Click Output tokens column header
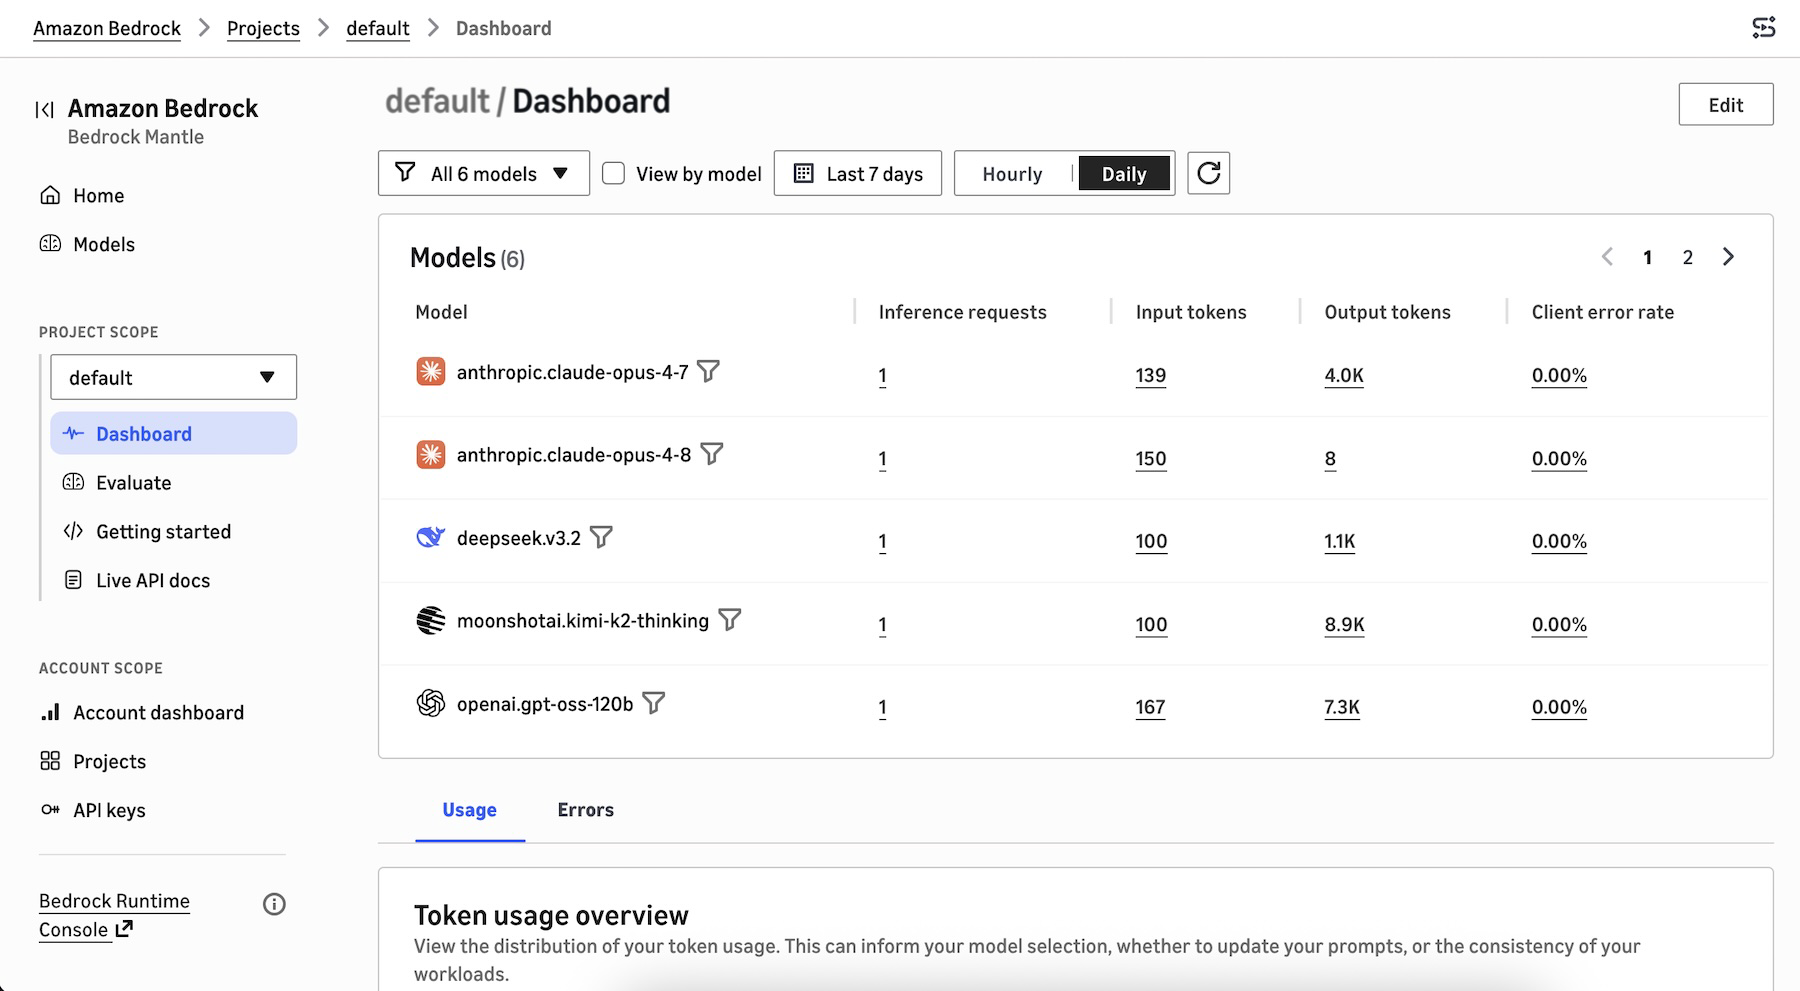This screenshot has width=1800, height=991. point(1387,312)
